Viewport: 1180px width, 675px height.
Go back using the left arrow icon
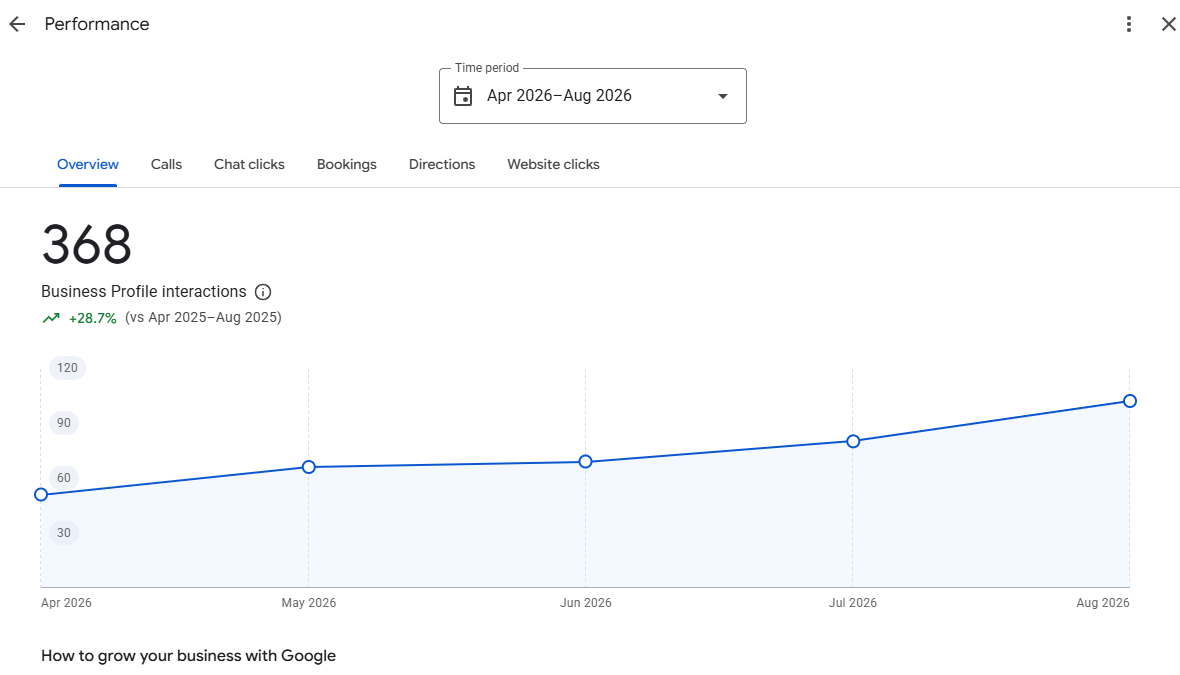click(17, 24)
